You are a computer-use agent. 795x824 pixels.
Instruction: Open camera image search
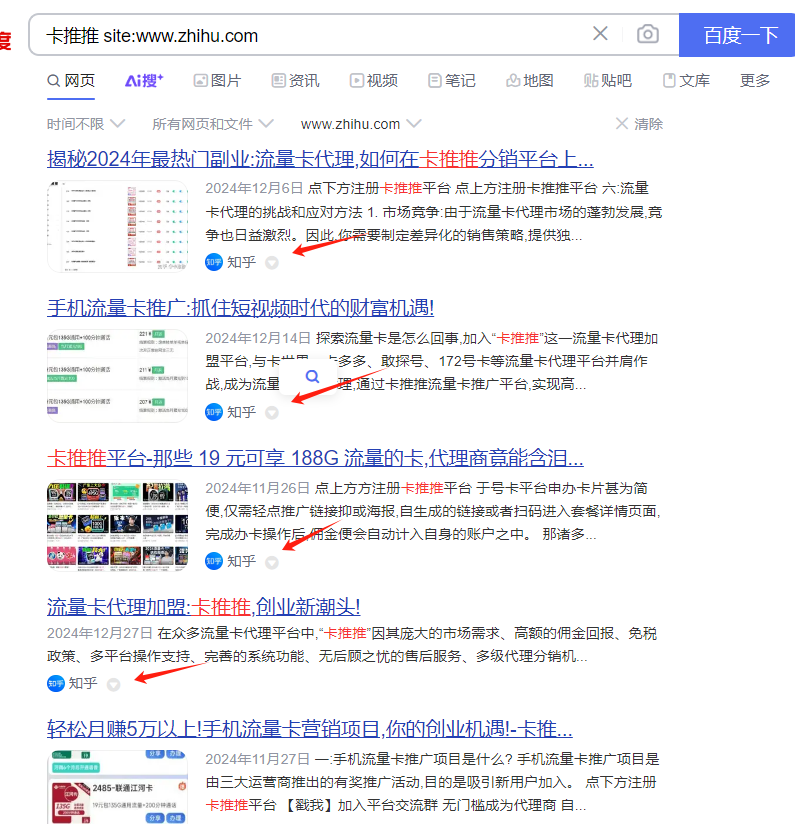pos(647,34)
